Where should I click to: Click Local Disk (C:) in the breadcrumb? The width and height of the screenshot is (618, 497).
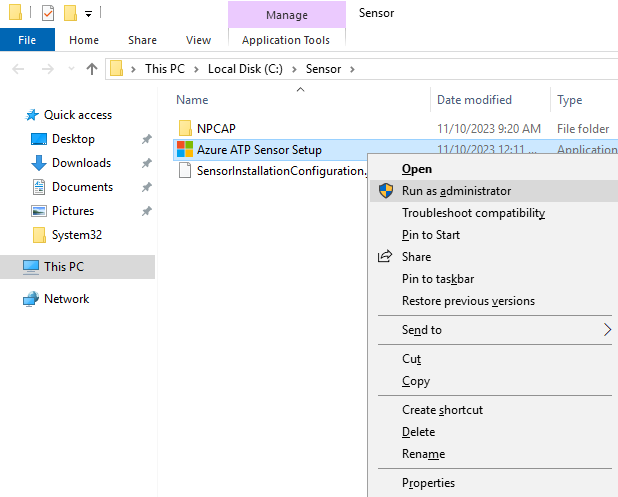[x=245, y=69]
